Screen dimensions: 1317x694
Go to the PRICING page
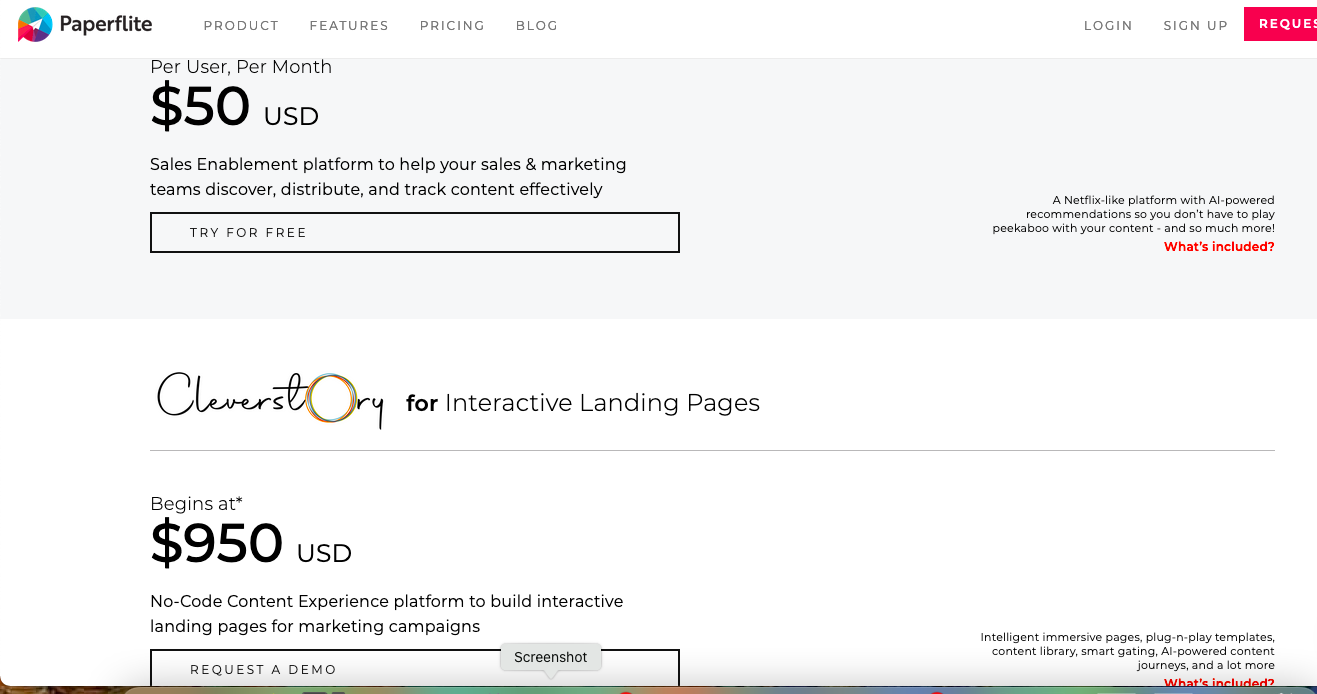pyautogui.click(x=452, y=26)
